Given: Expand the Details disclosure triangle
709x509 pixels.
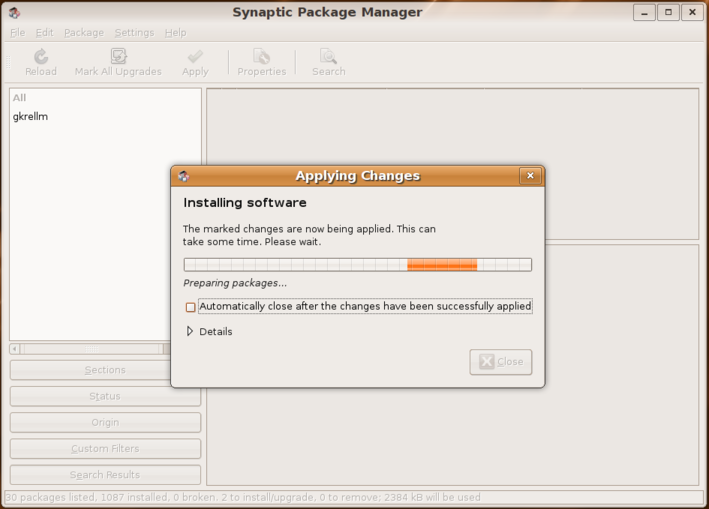Looking at the screenshot, I should pos(190,331).
